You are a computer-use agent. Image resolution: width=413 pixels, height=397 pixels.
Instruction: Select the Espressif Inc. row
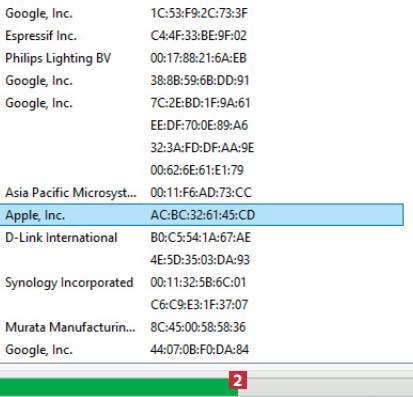pyautogui.click(x=202, y=36)
